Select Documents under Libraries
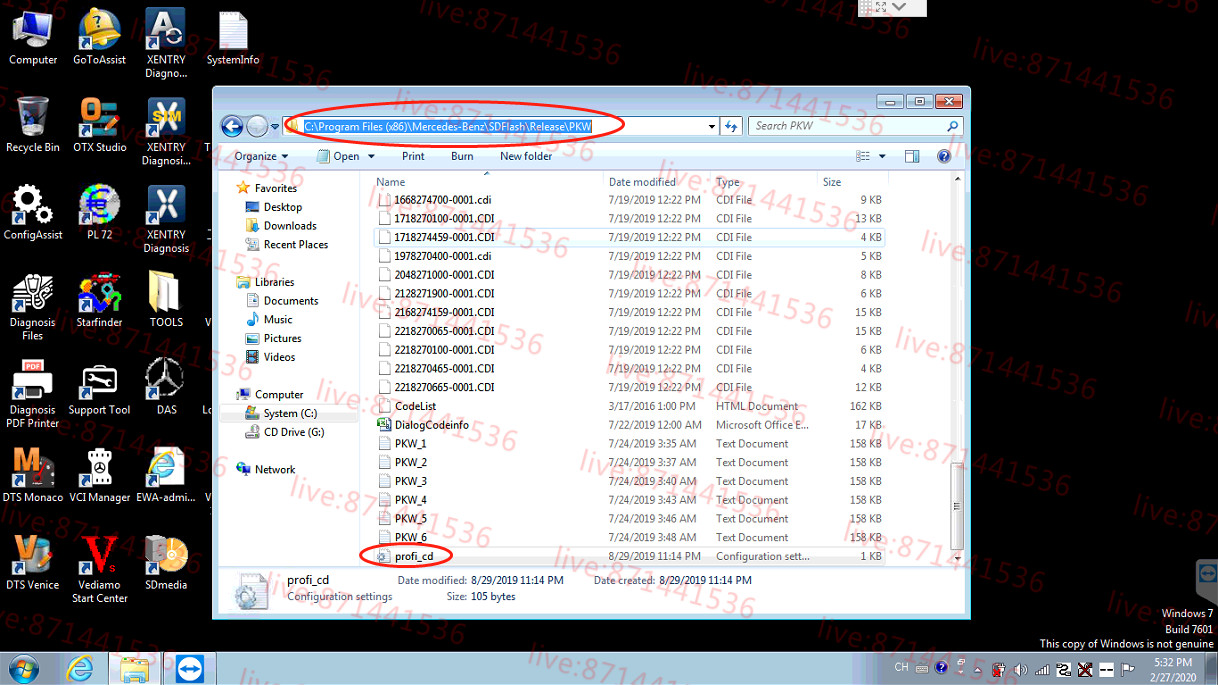 tap(291, 301)
